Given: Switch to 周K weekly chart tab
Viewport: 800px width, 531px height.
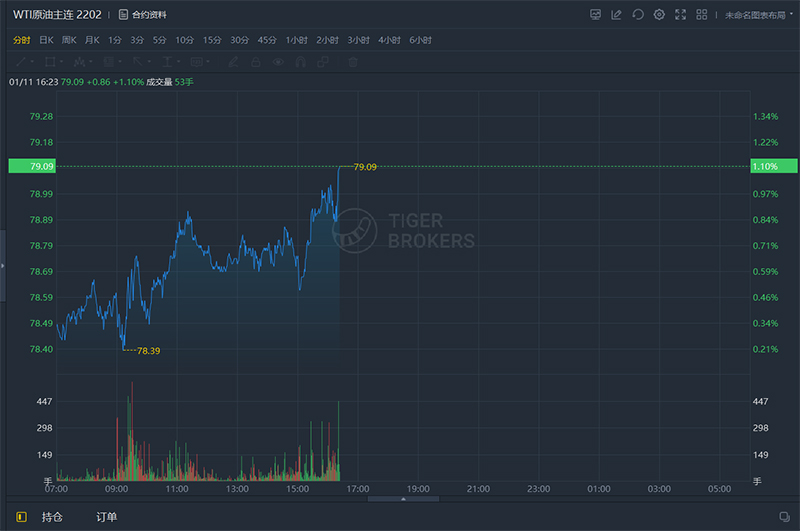Looking at the screenshot, I should [x=69, y=40].
